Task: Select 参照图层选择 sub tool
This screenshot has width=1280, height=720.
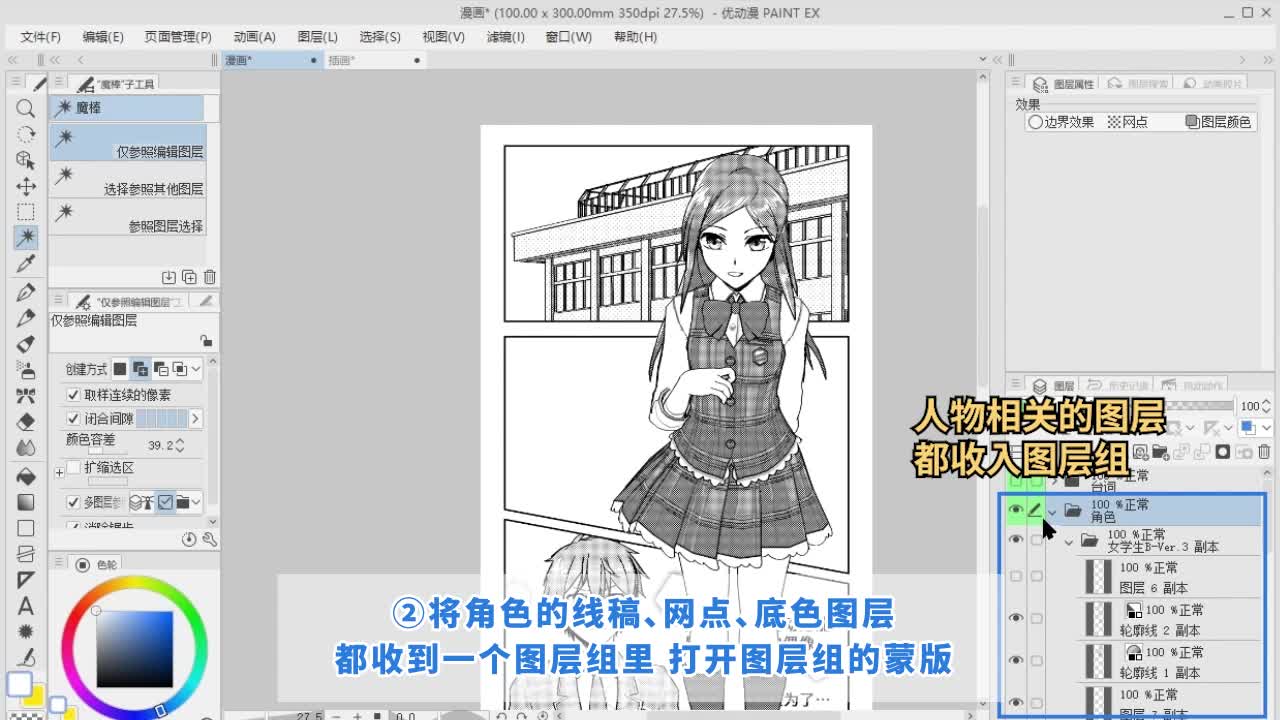Action: click(128, 218)
